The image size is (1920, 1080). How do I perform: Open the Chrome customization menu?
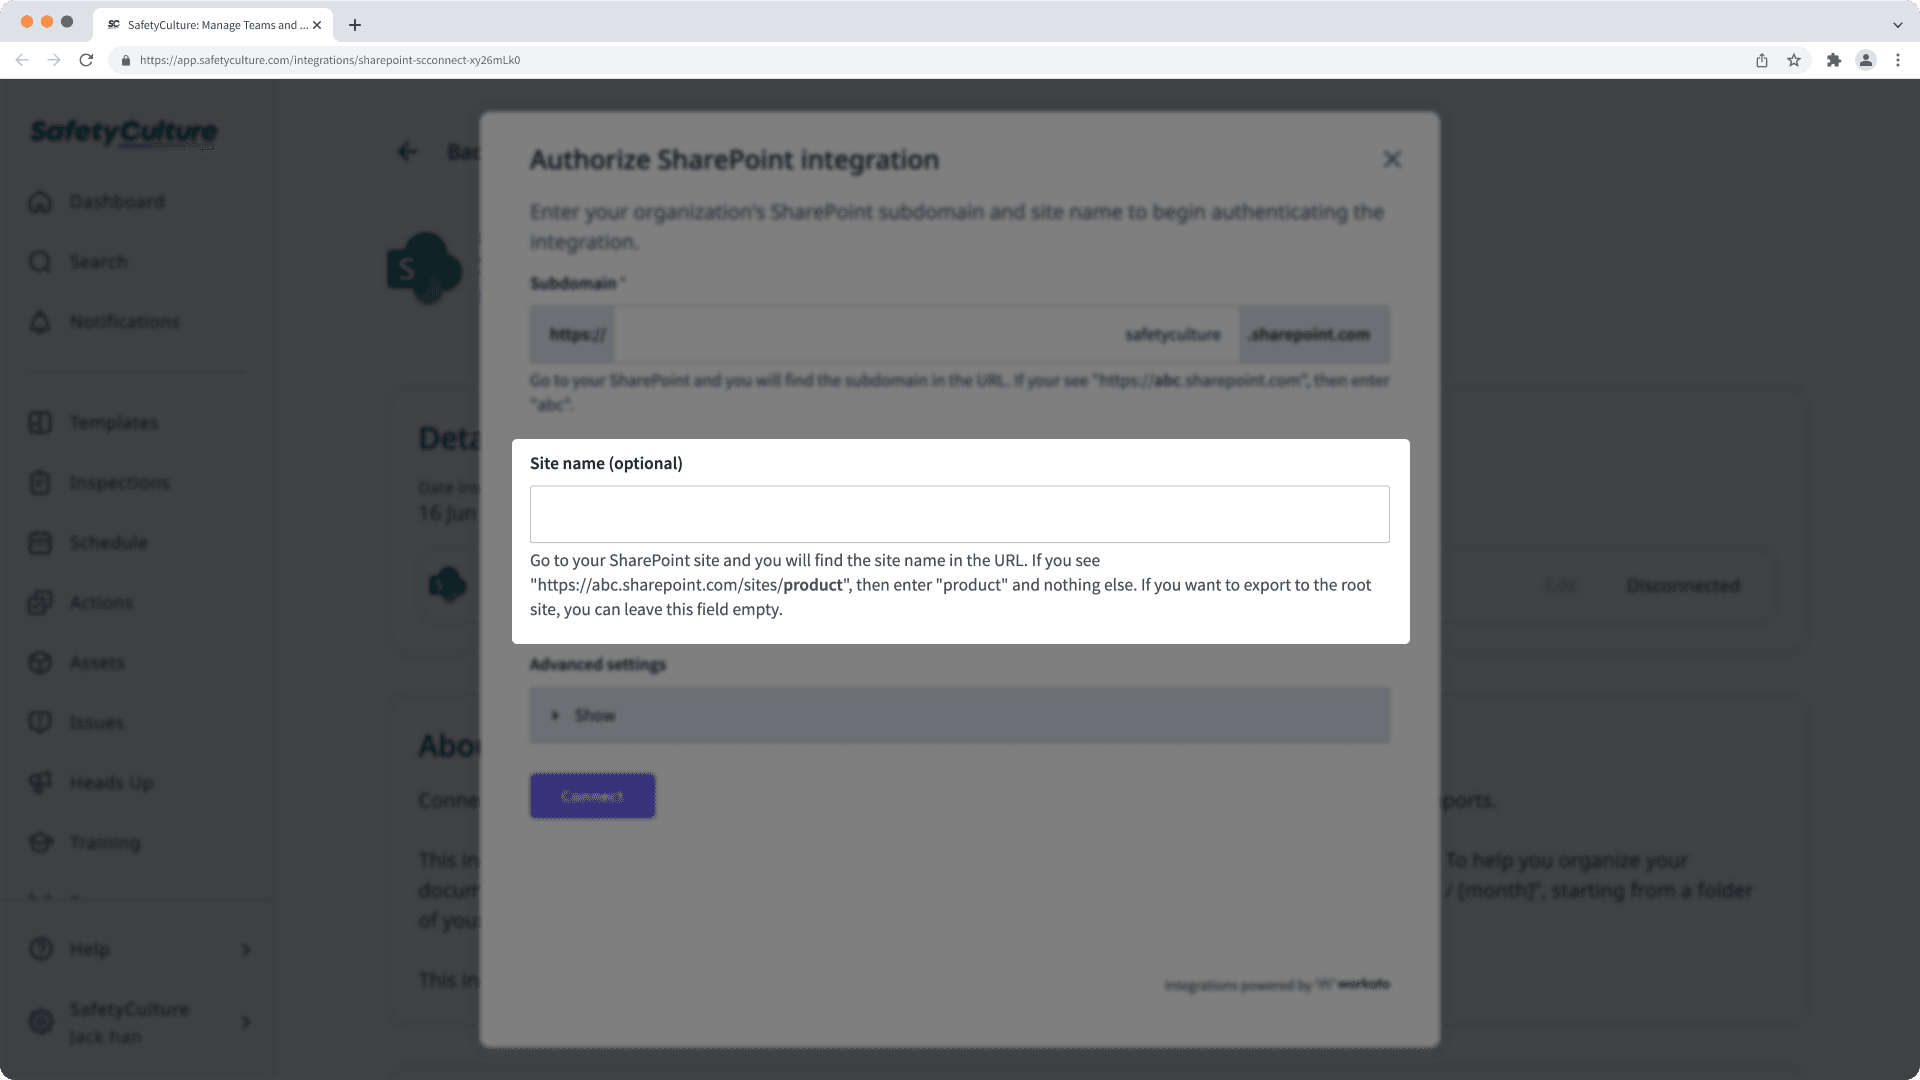coord(1898,60)
